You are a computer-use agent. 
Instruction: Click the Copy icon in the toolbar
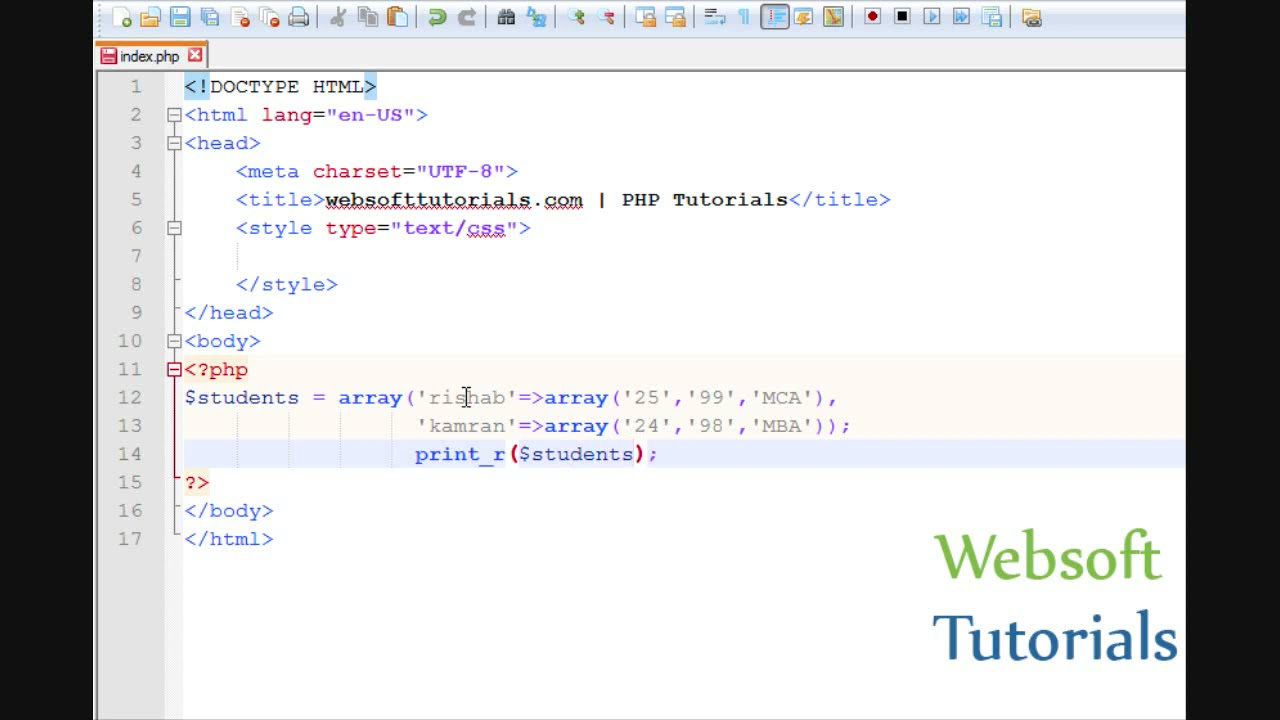coord(368,17)
